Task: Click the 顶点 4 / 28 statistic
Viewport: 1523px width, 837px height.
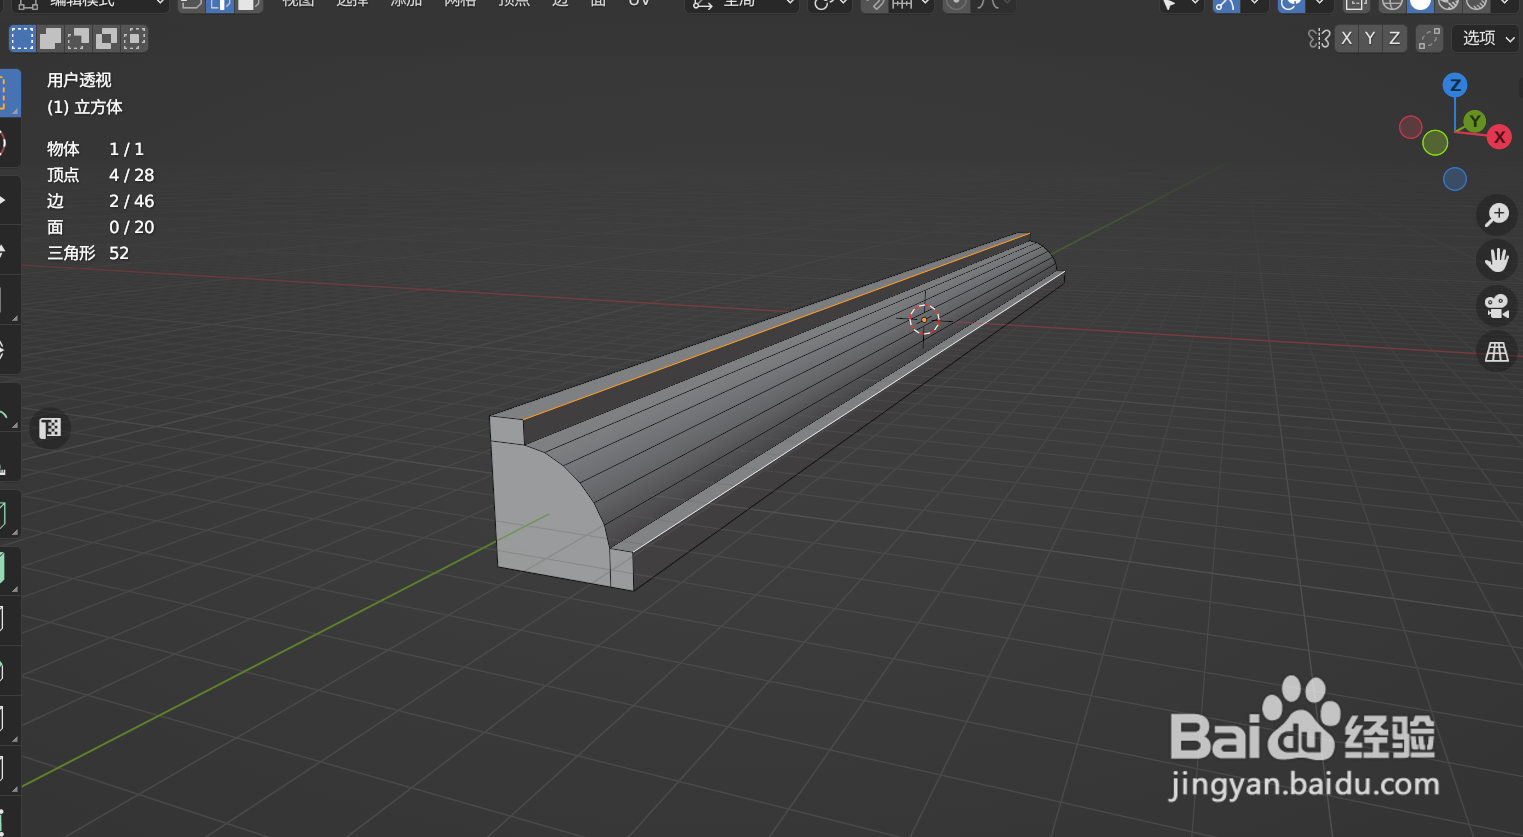Action: pos(100,175)
